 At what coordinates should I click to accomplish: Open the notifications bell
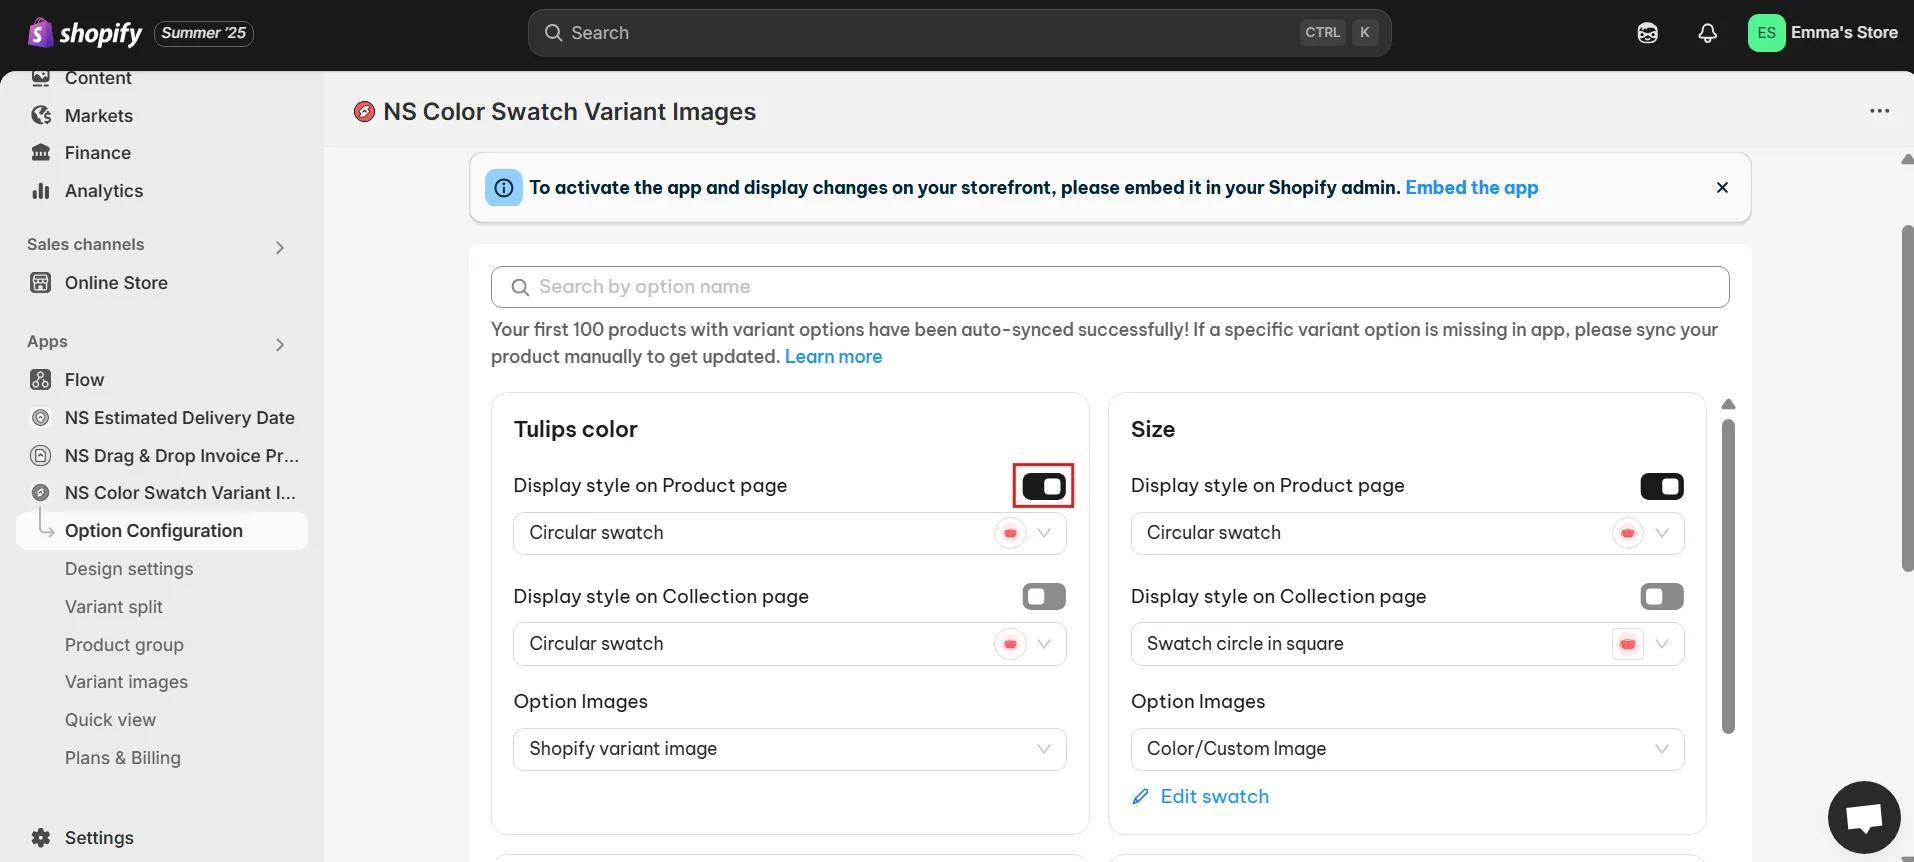click(x=1708, y=33)
